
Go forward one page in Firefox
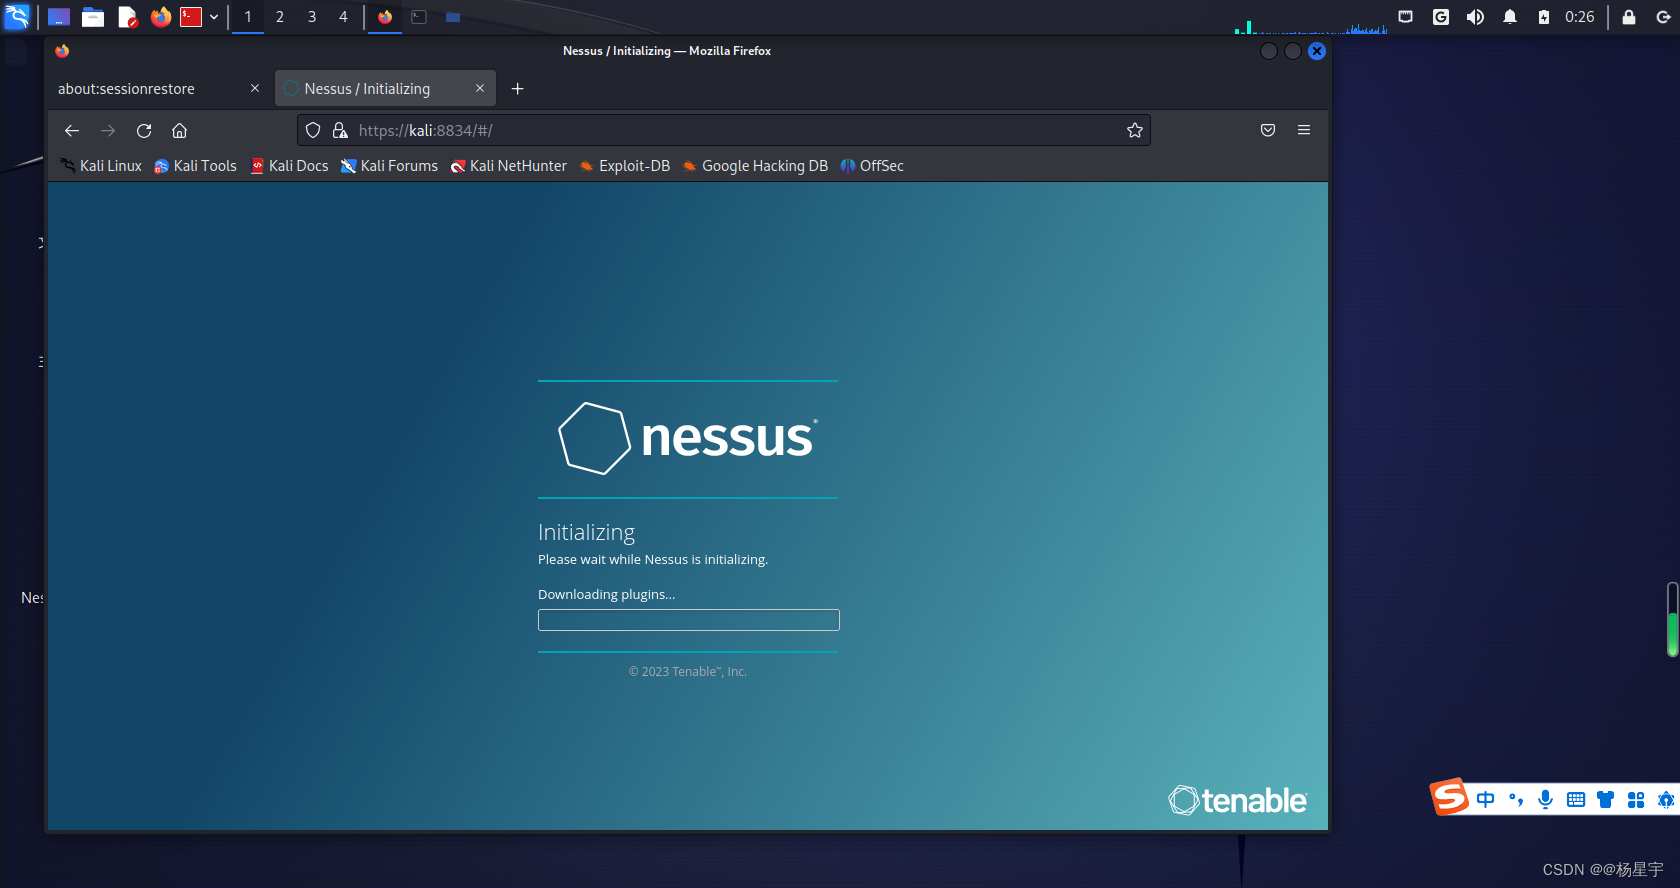point(108,131)
